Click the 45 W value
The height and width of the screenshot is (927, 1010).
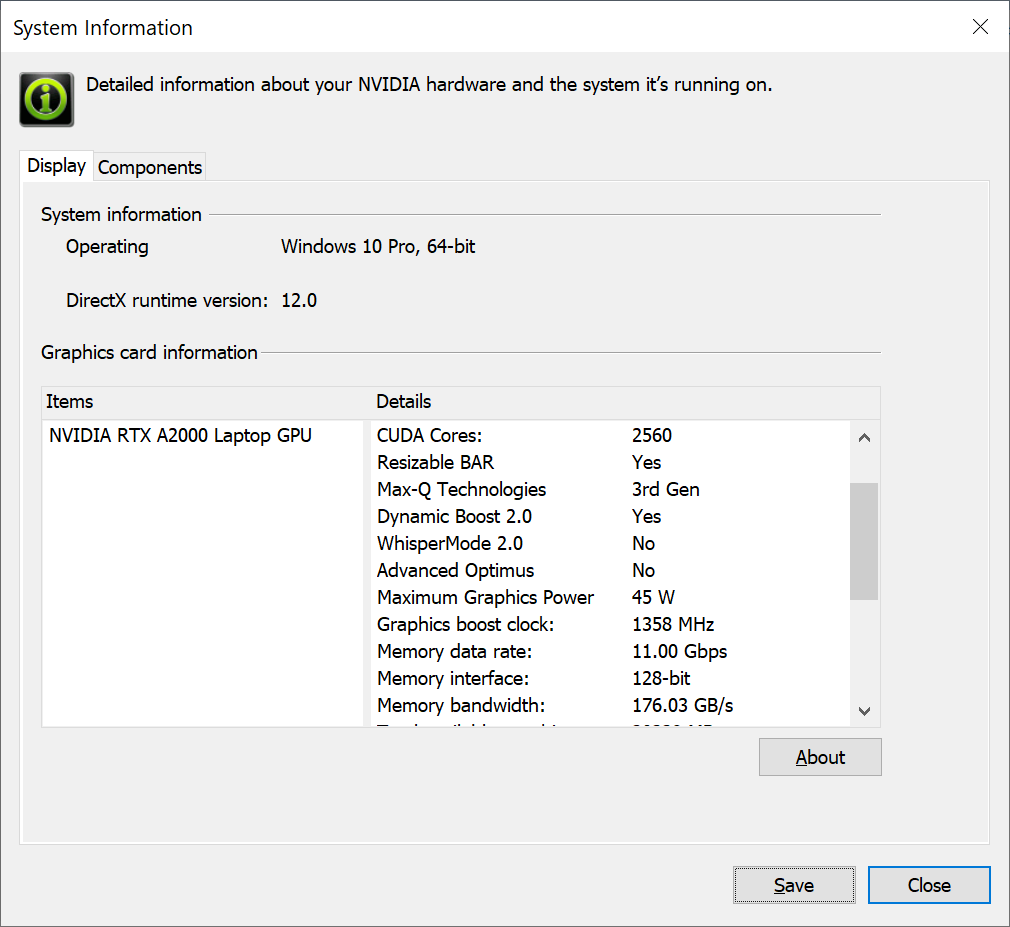tap(653, 598)
